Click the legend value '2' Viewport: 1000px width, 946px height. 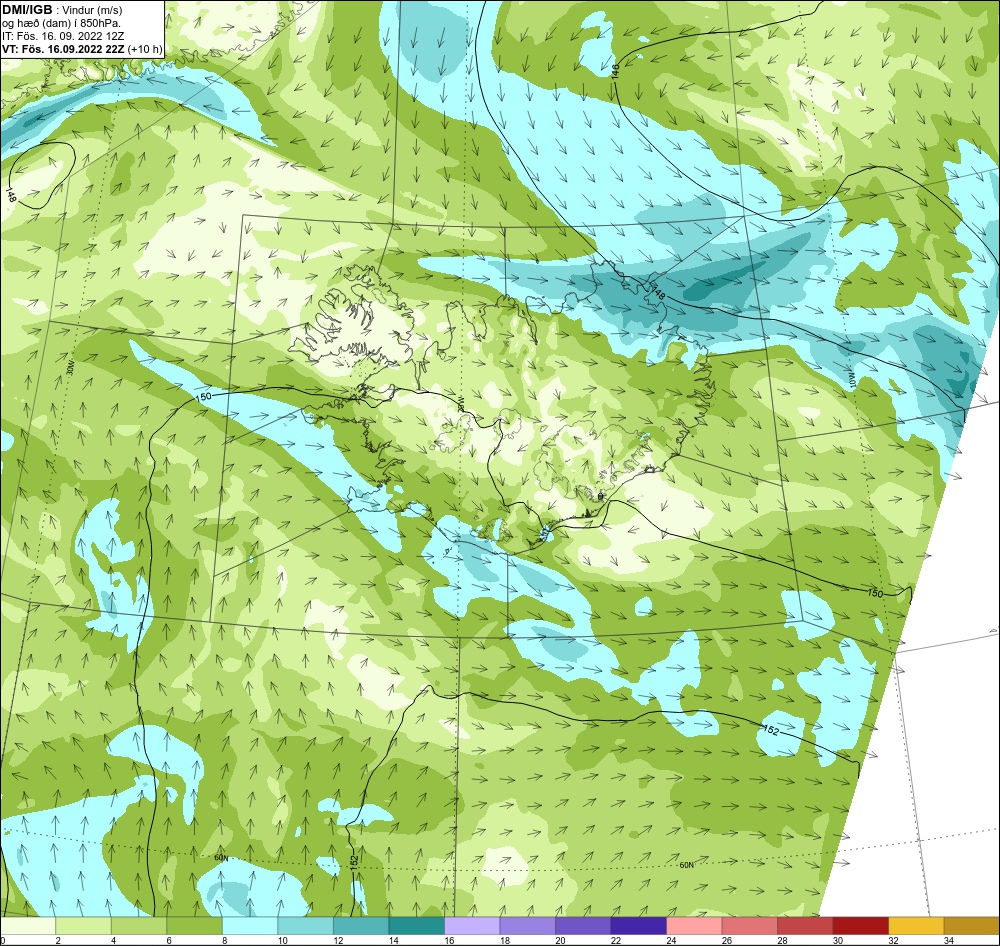[x=57, y=940]
